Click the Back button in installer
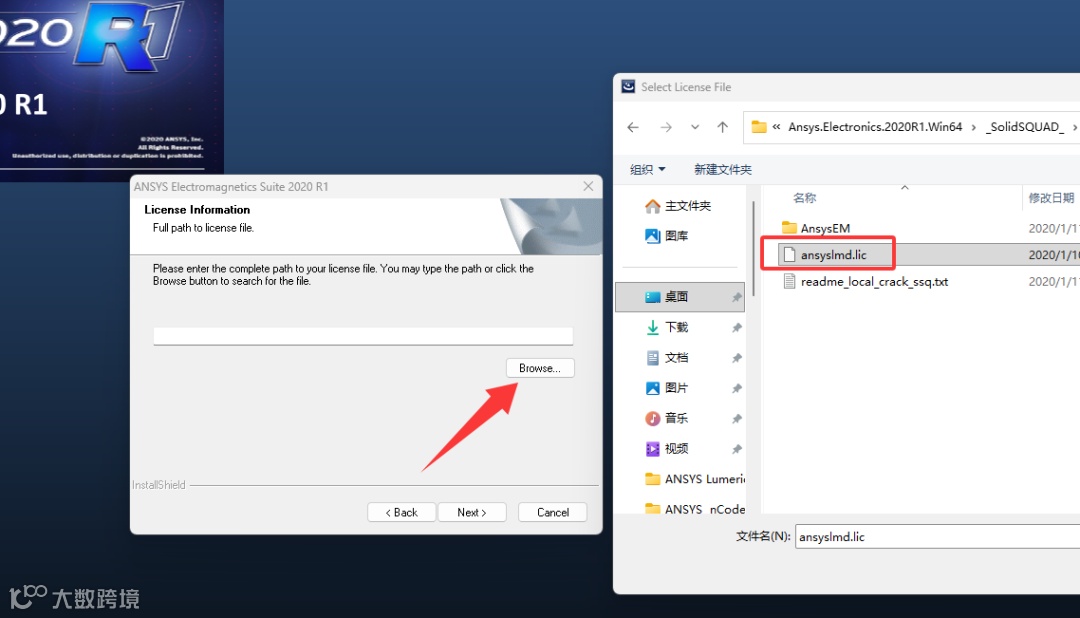Screen dimensions: 1080x618 402,512
